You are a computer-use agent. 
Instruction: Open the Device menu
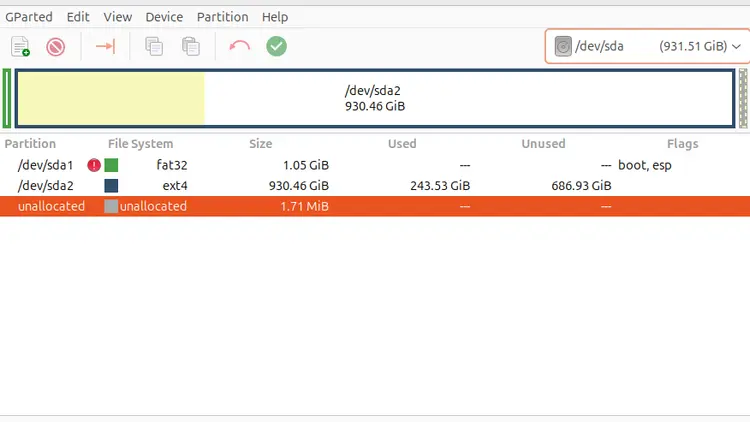pos(164,17)
